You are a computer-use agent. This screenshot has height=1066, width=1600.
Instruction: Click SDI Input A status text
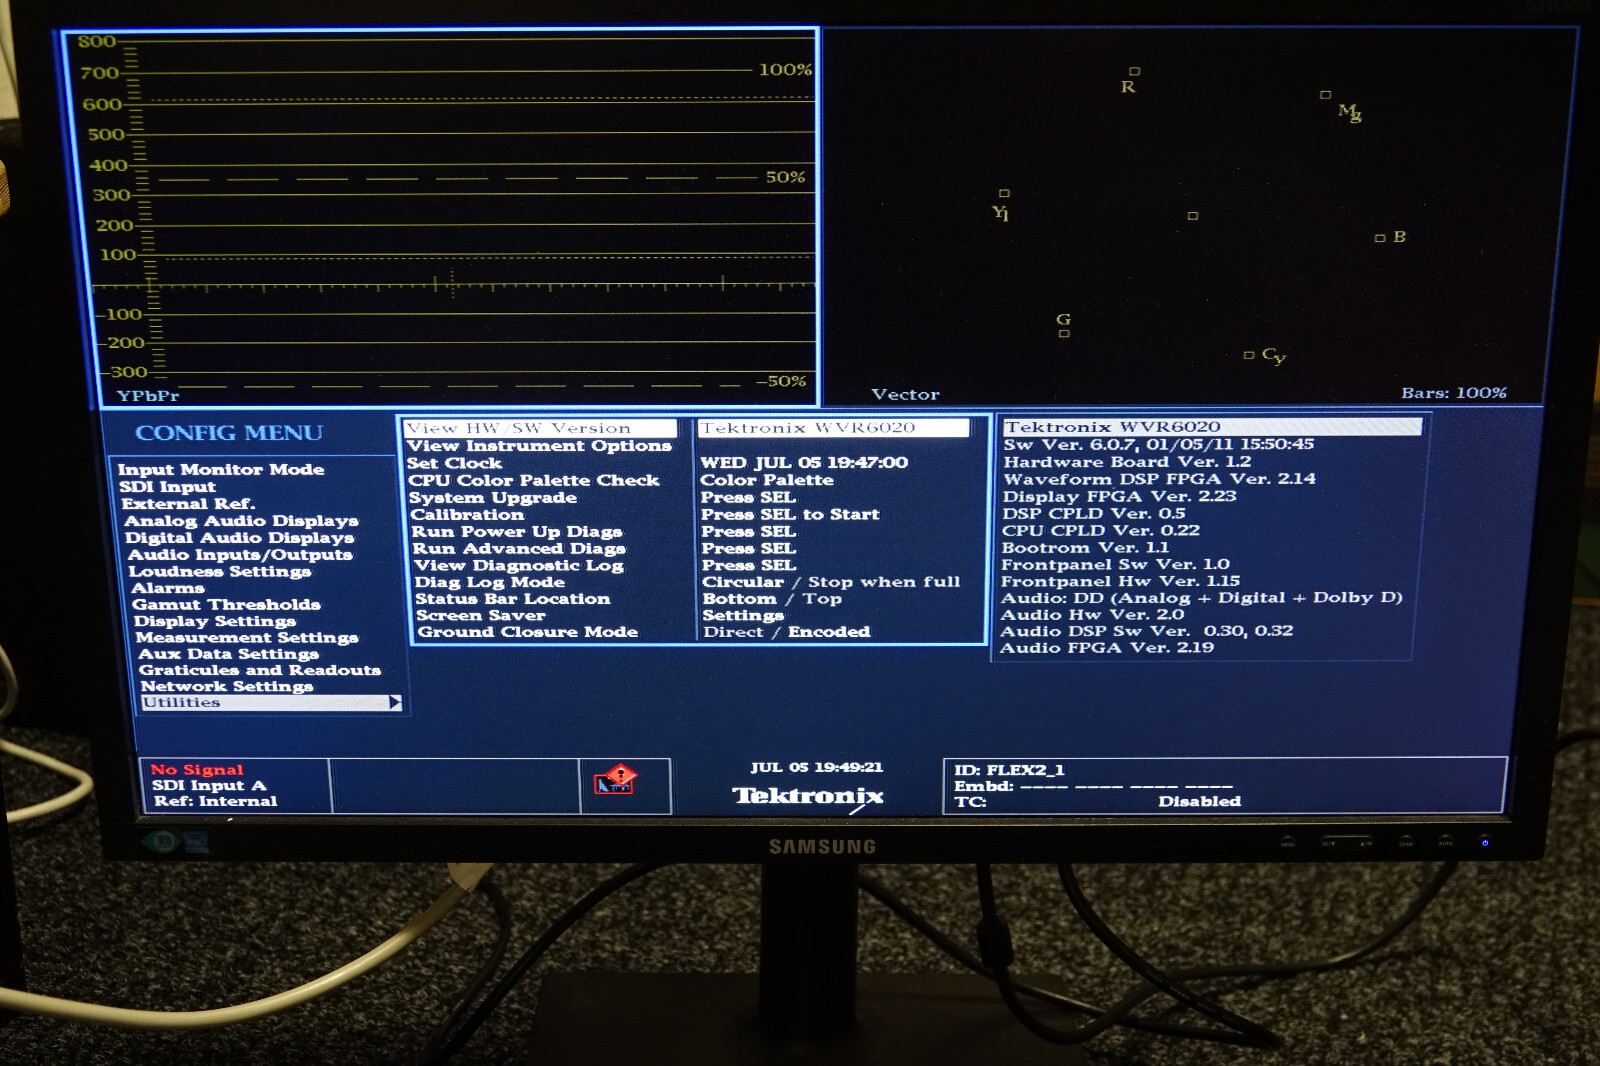point(209,786)
